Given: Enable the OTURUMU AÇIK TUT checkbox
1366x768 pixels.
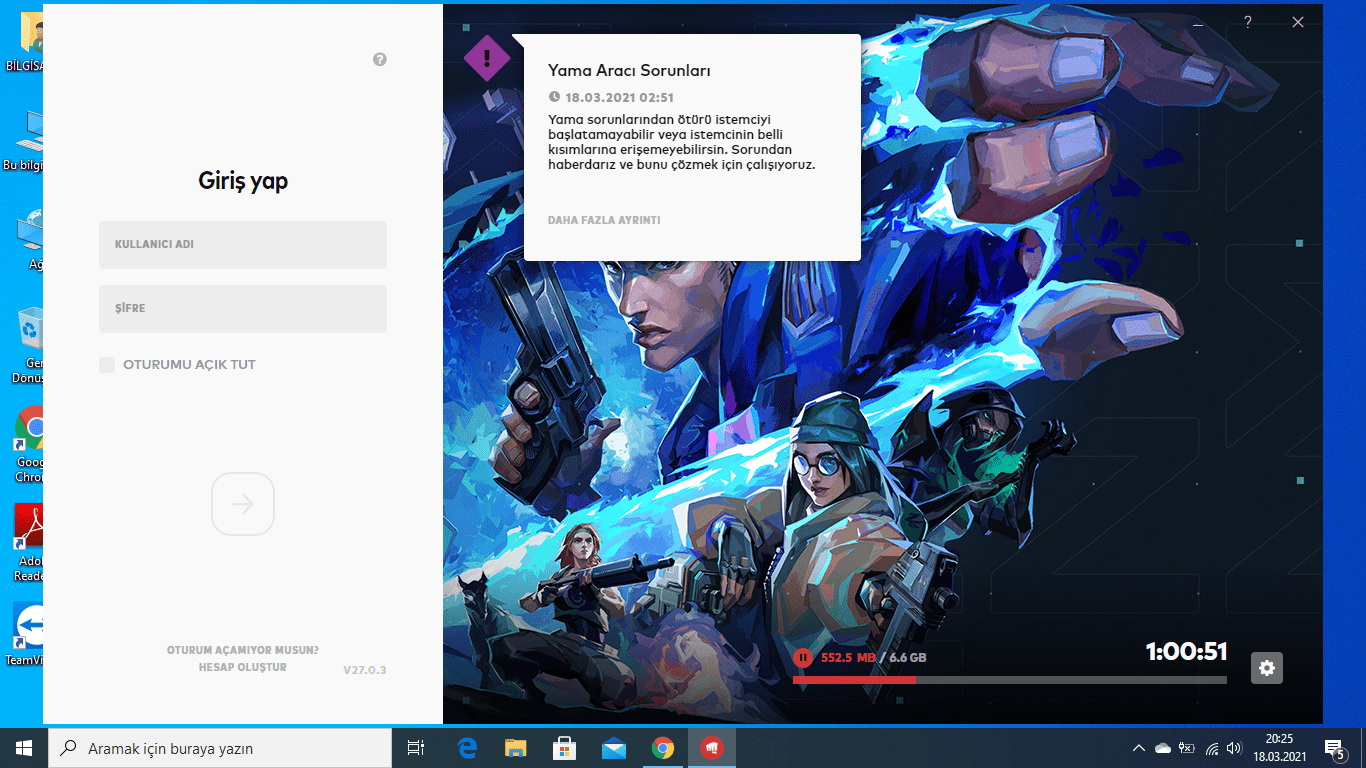Looking at the screenshot, I should (107, 365).
